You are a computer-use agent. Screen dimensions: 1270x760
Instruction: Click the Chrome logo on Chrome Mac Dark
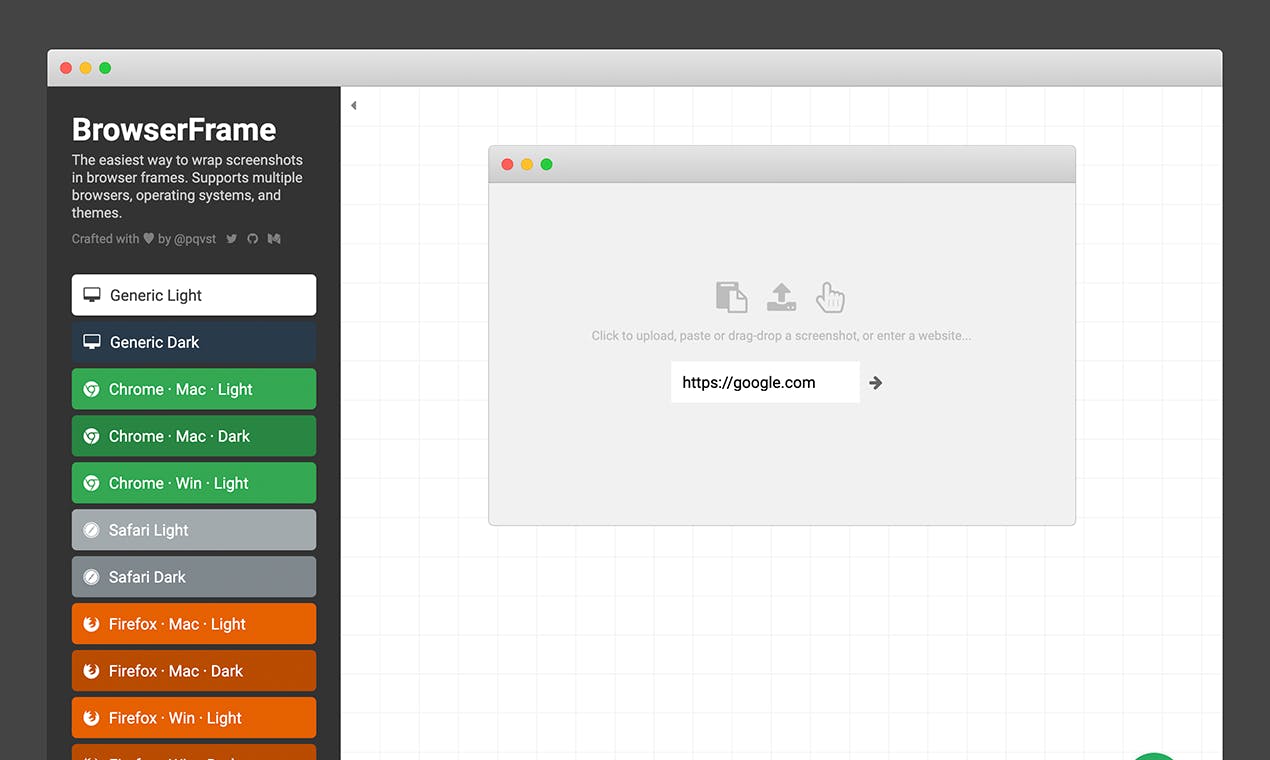[91, 436]
